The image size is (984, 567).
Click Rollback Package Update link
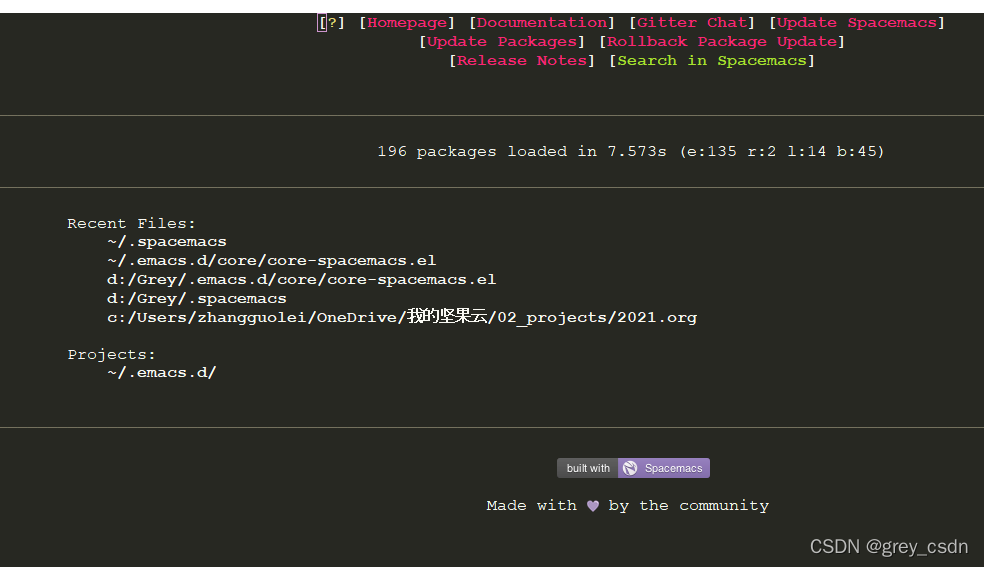722,41
